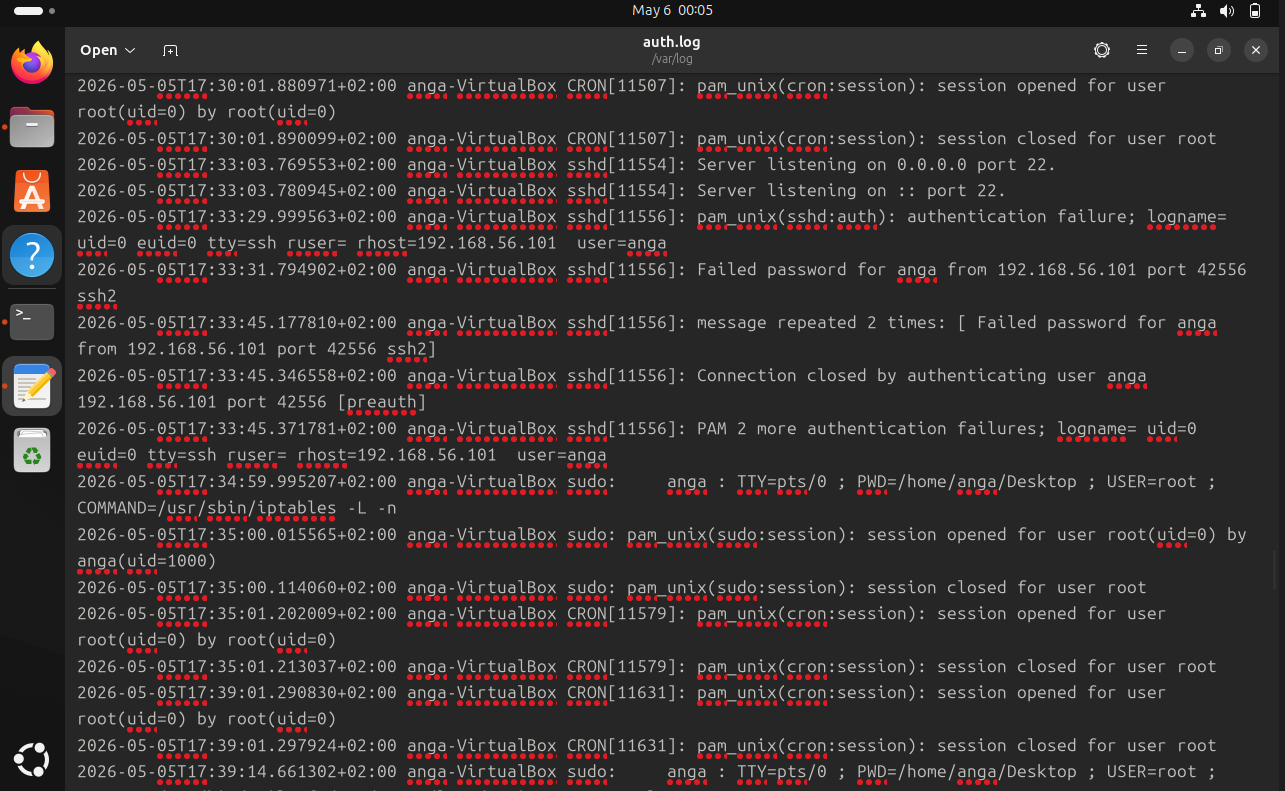Click 'anga(uid=1000)' text
The image size is (1285, 791).
pos(146,560)
